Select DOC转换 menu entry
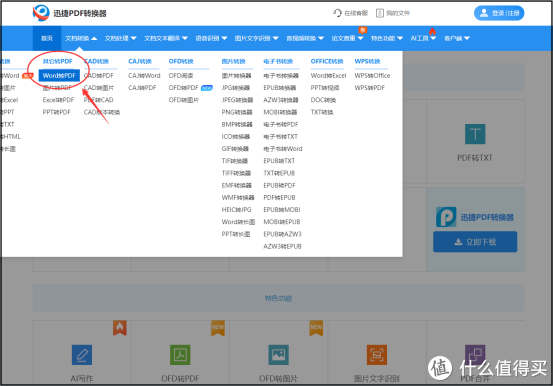 [x=323, y=100]
